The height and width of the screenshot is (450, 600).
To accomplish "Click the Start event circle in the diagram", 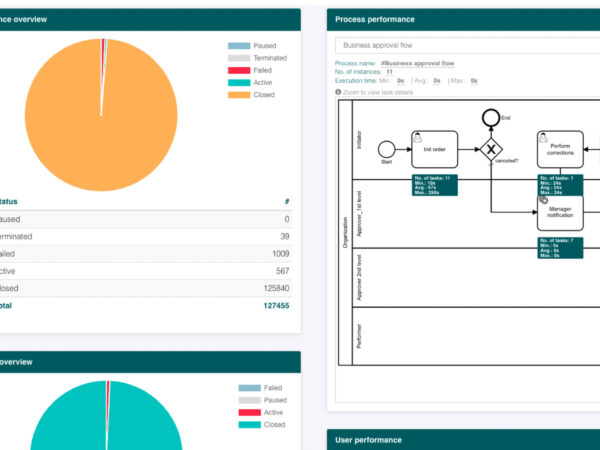I will [386, 149].
